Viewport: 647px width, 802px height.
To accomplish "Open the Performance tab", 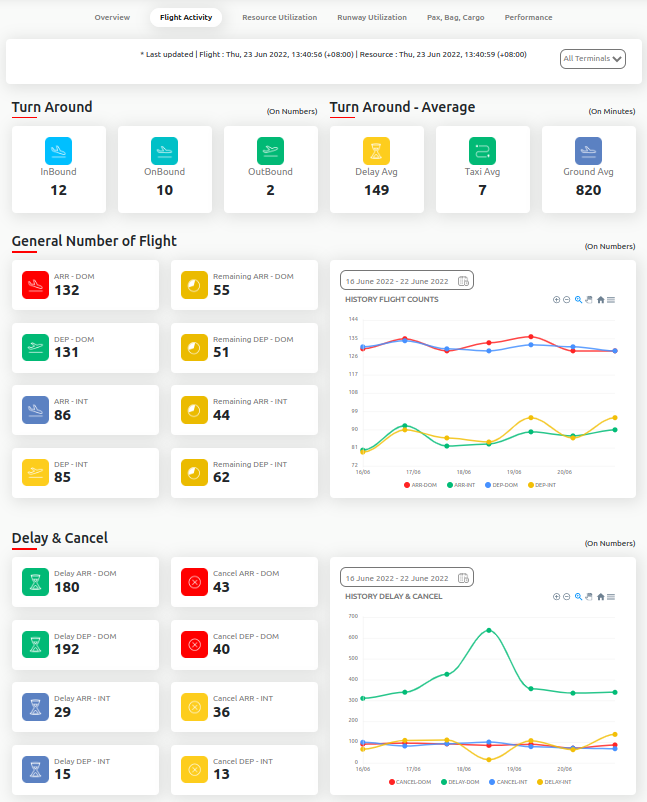I will [x=528, y=17].
